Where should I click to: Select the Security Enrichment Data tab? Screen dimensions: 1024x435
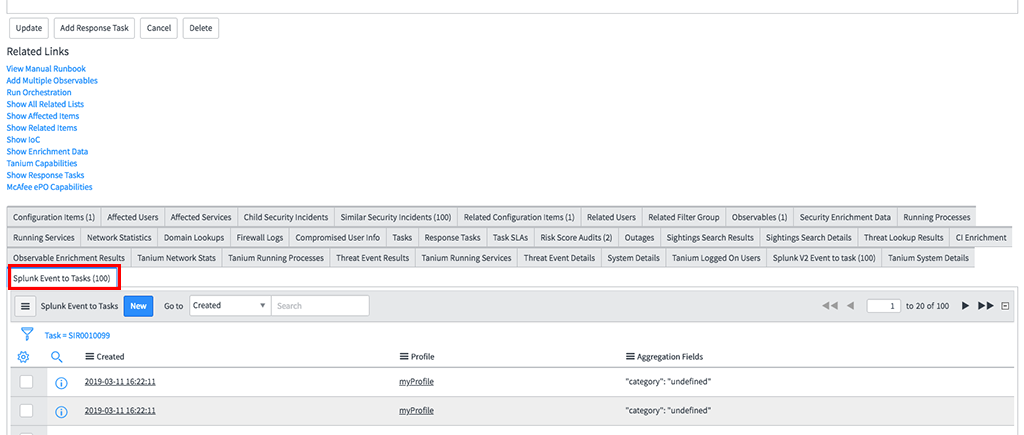click(845, 217)
